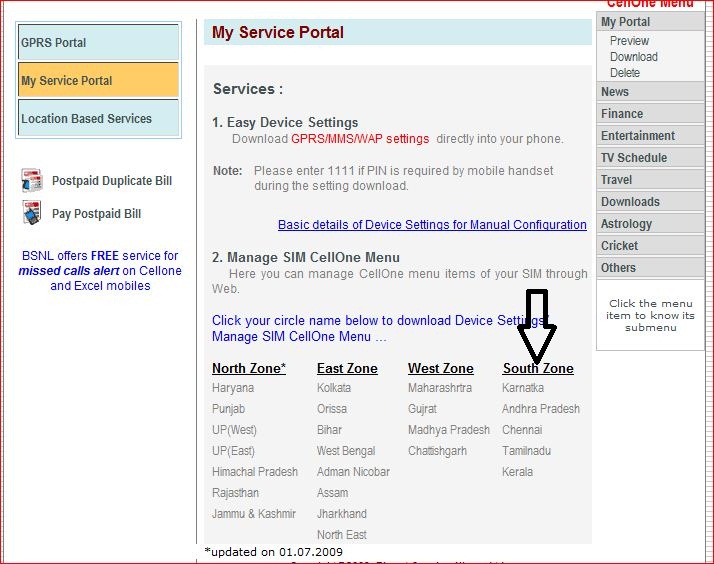Open Location Based Services tab

pos(98,118)
